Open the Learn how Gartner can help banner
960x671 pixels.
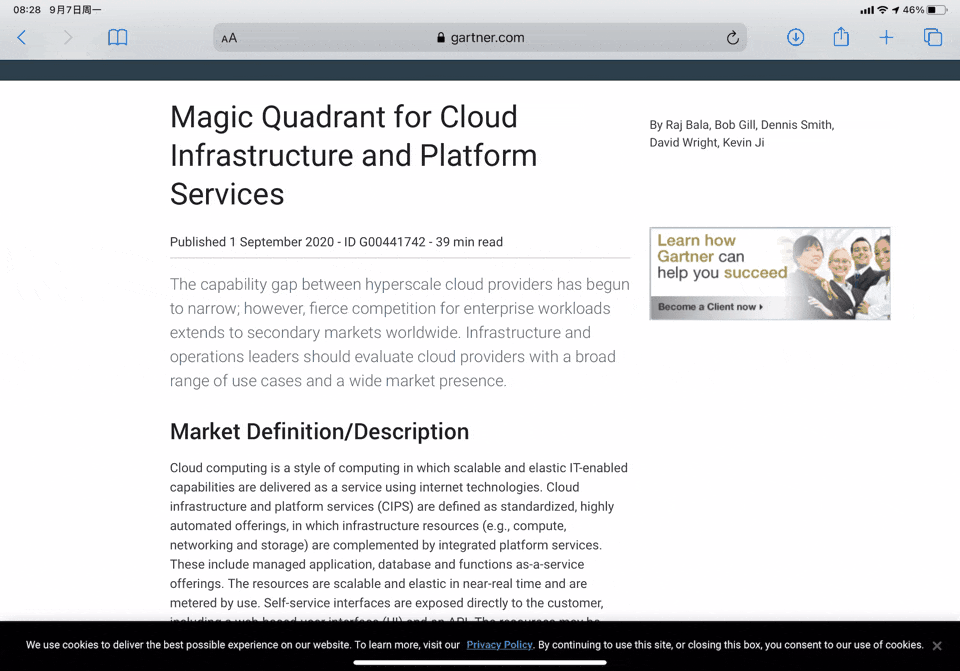tap(770, 274)
